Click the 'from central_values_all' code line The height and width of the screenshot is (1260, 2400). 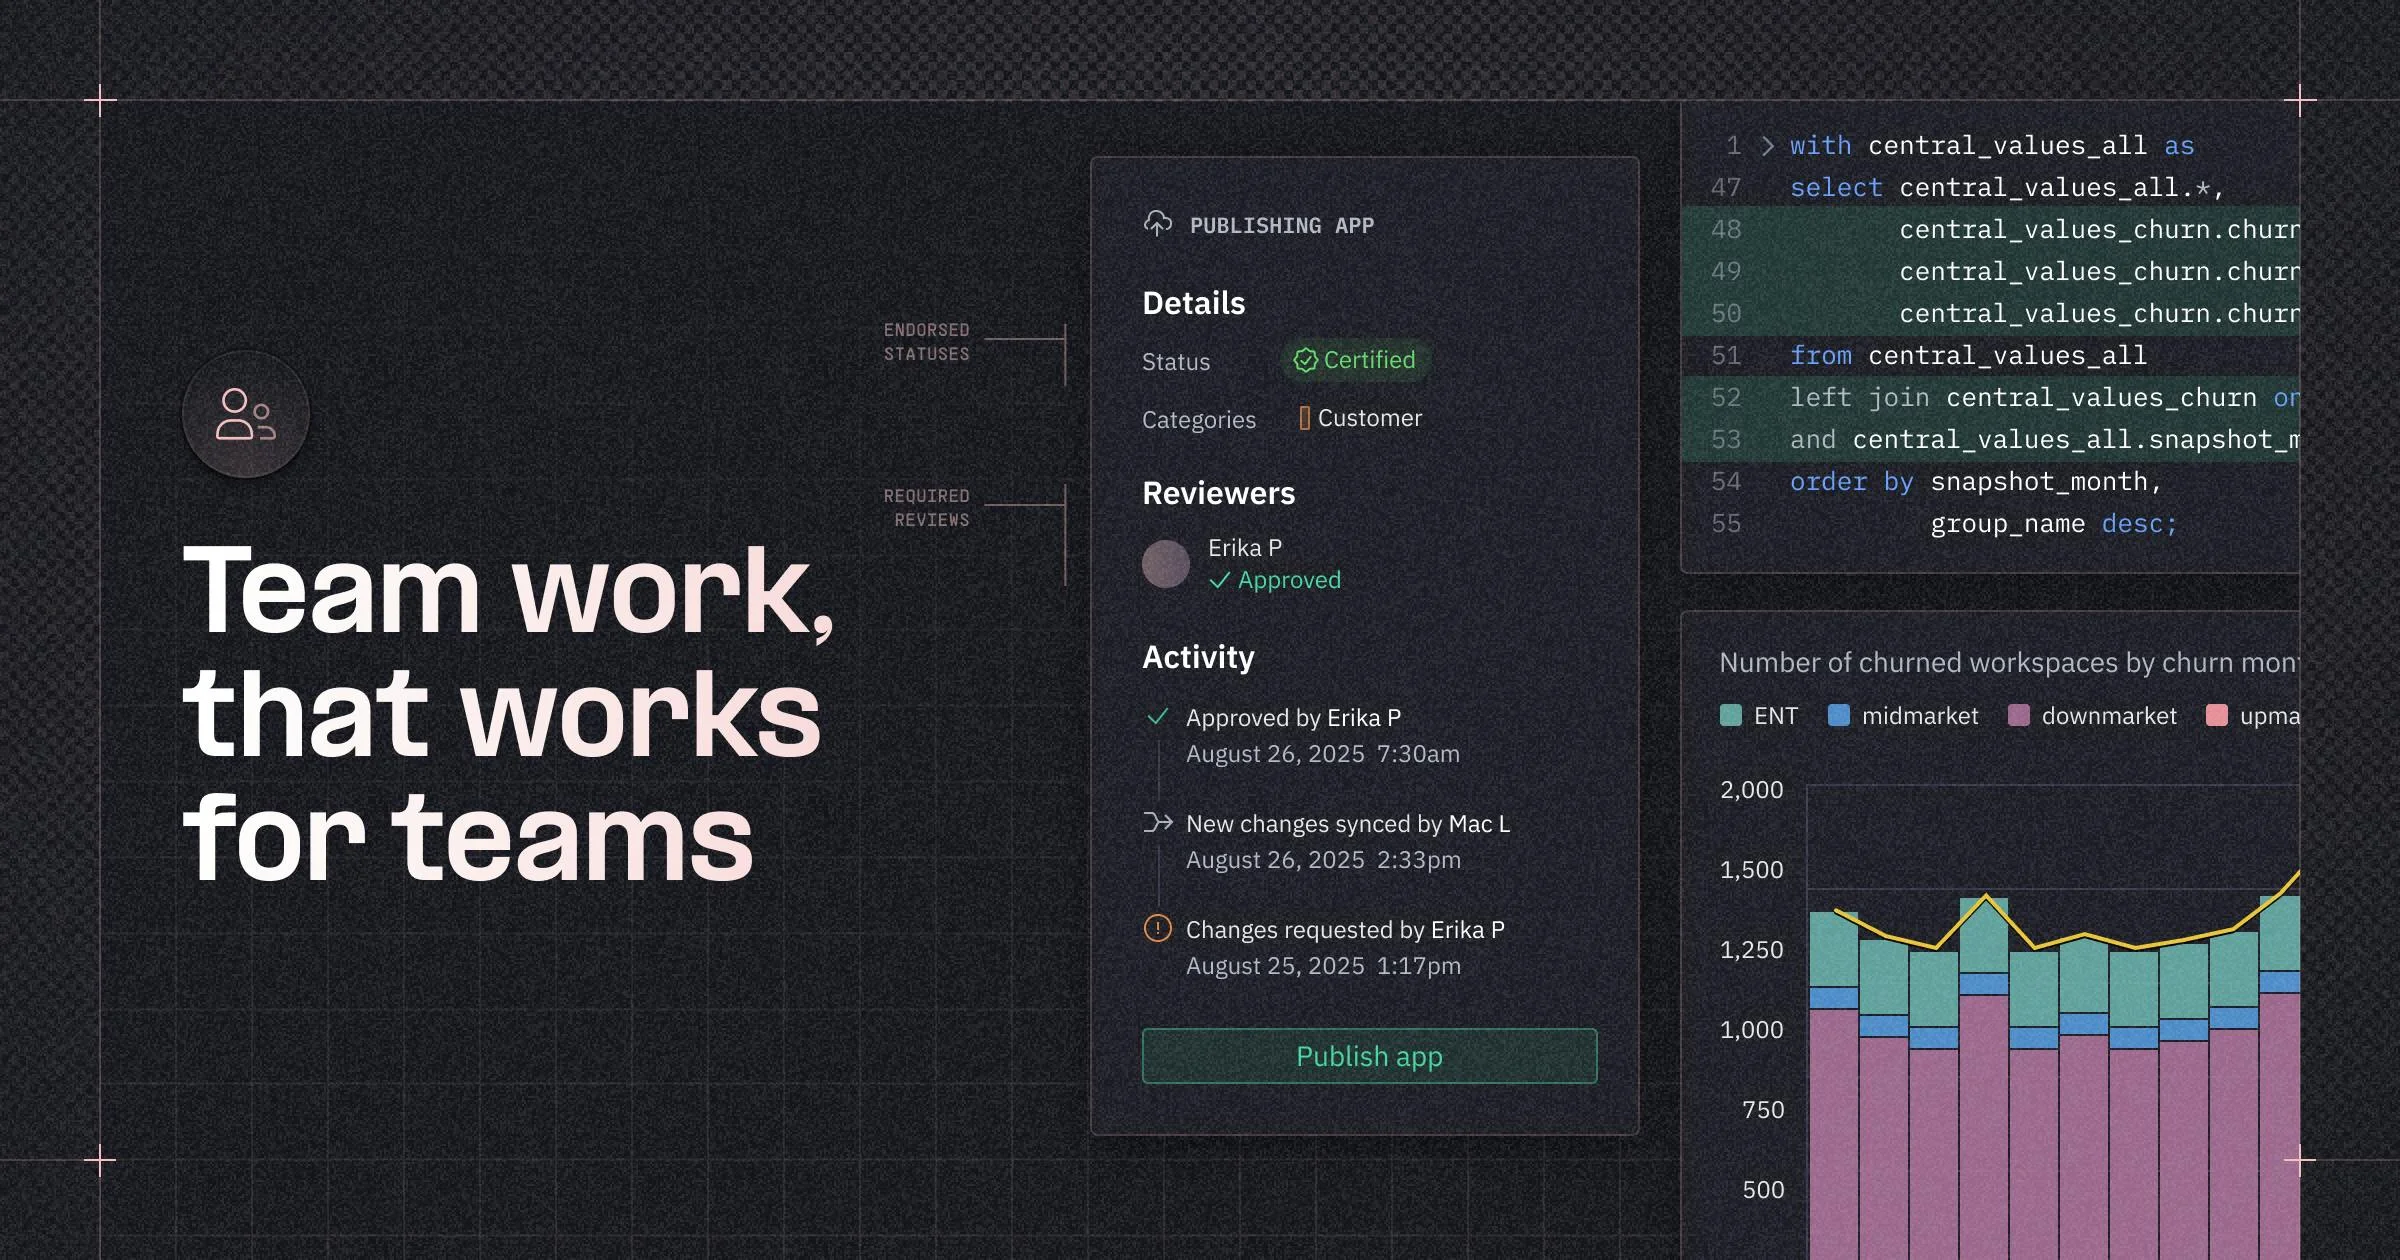[x=1968, y=356]
